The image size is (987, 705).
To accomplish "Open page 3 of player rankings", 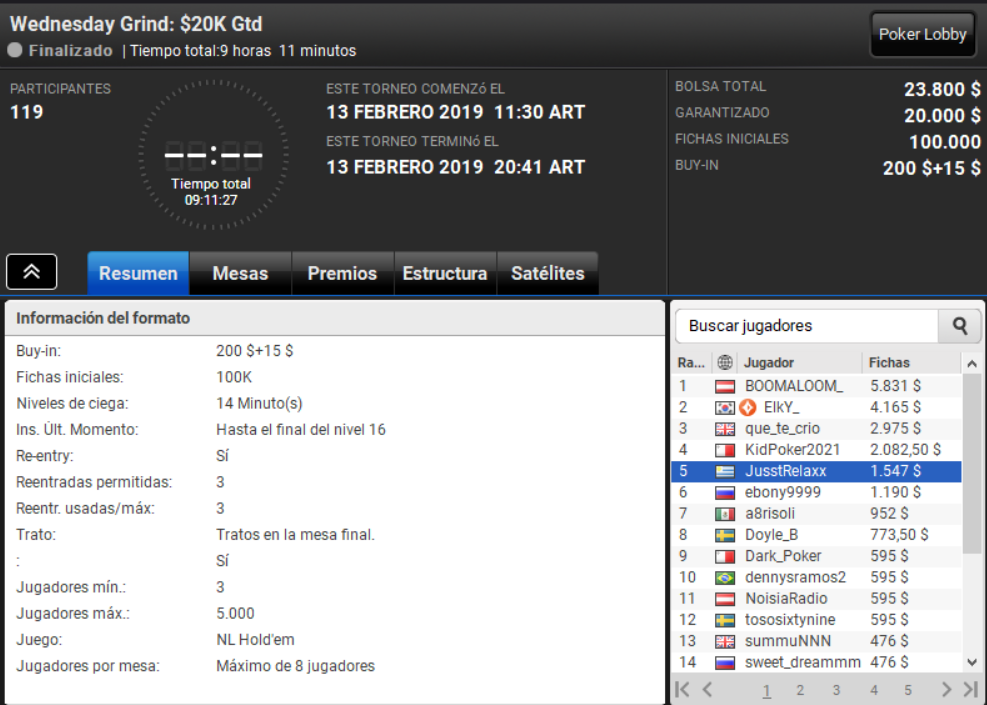I will click(x=836, y=690).
